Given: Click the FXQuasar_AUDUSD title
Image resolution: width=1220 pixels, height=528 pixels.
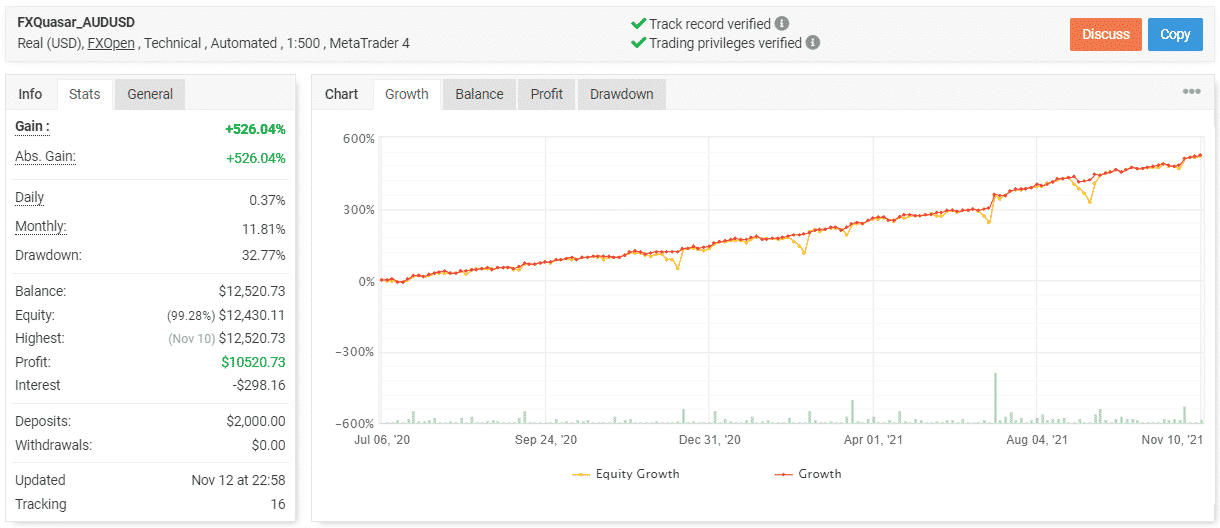Looking at the screenshot, I should coord(76,21).
